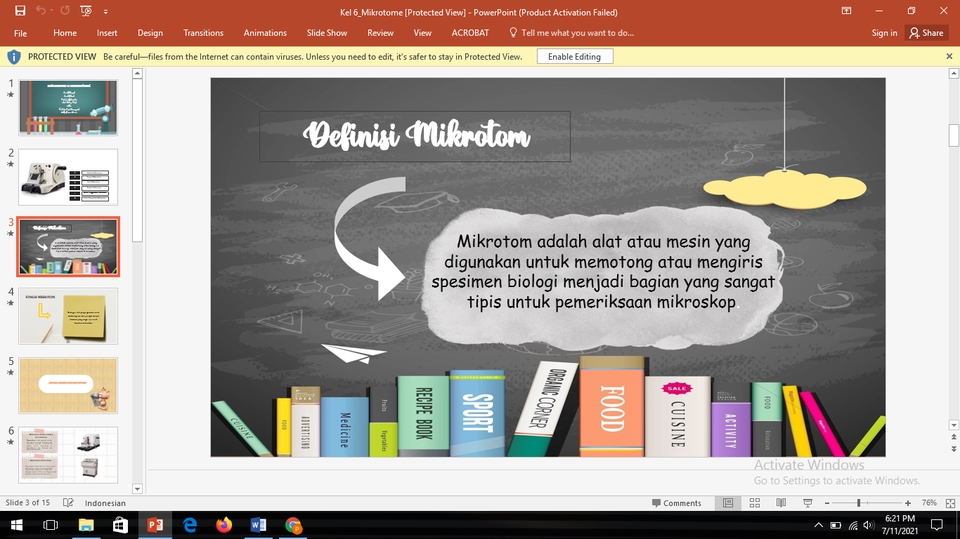Click the slide editor scroll-up arrow

pos(953,74)
